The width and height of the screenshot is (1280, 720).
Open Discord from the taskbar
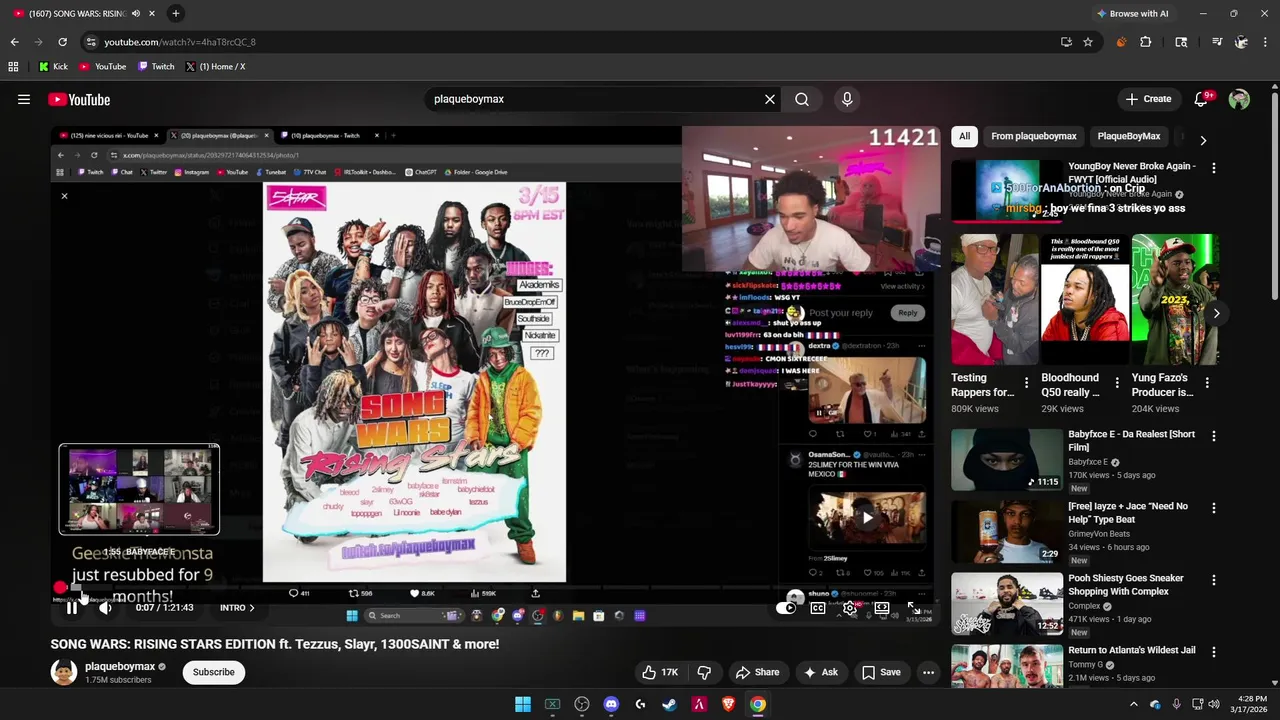click(611, 704)
